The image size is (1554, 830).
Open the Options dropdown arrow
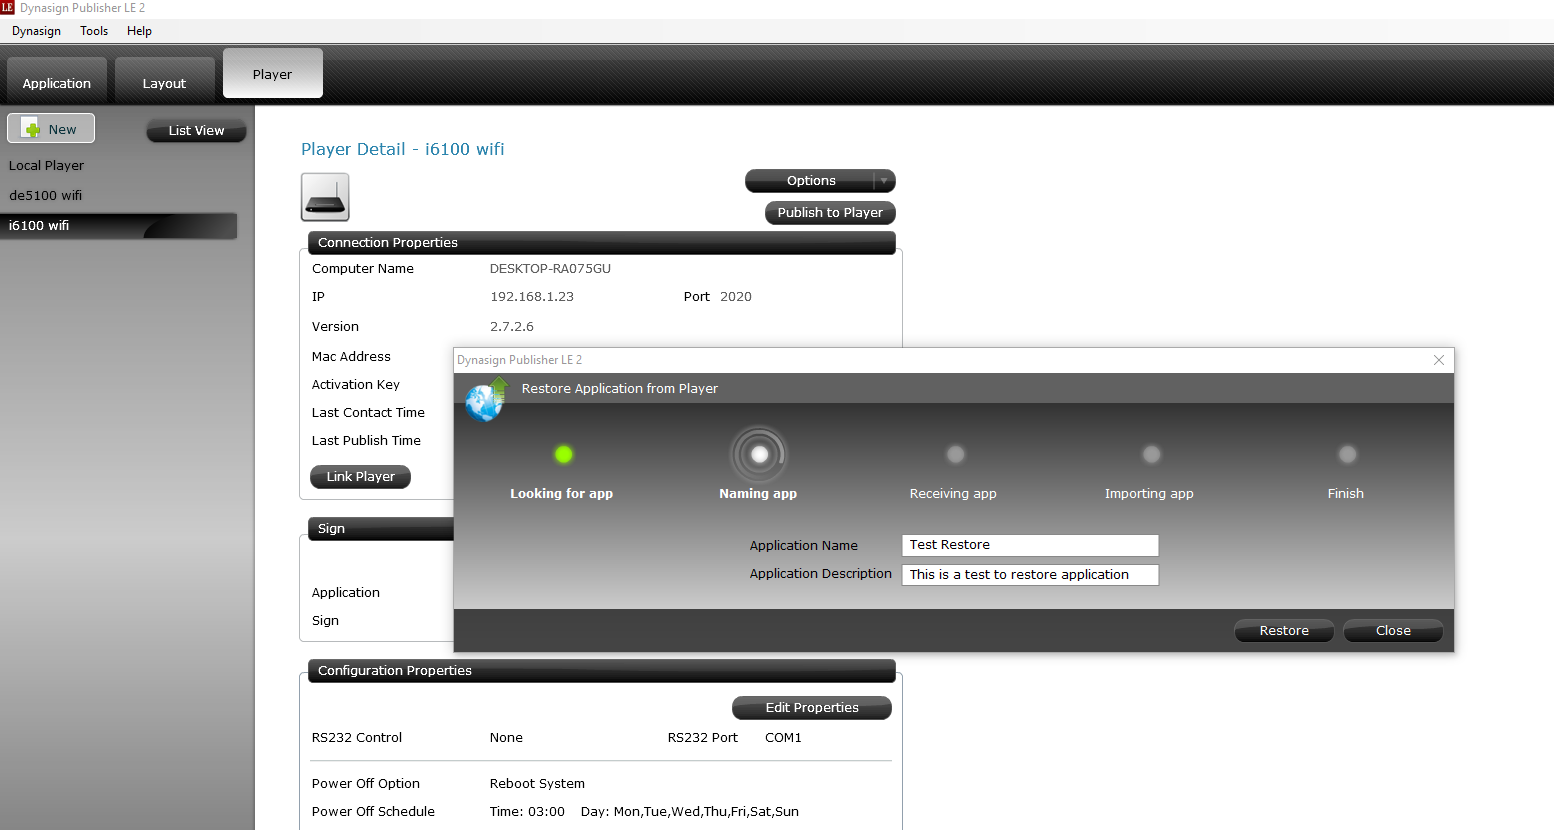coord(884,181)
